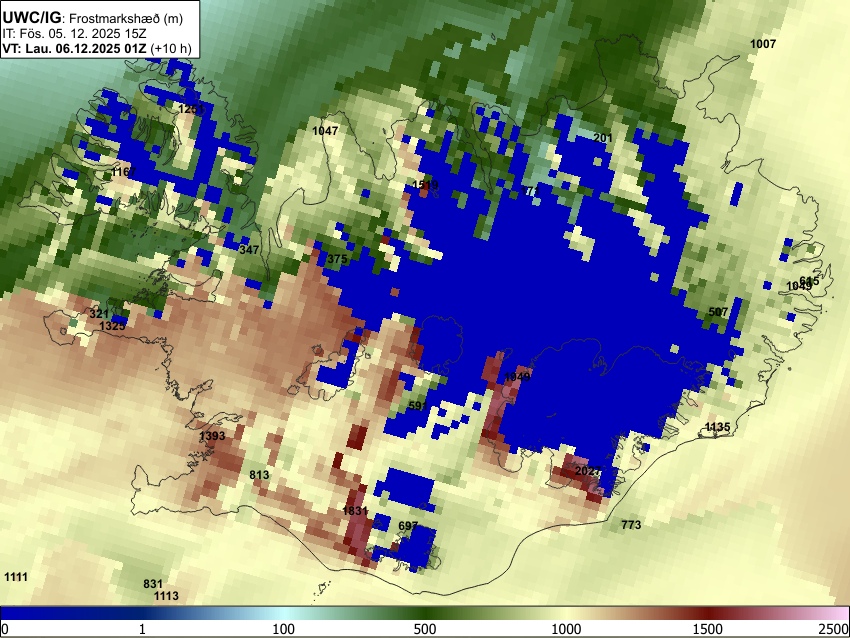
Task: Select the 507 value label on the map
Action: click(x=718, y=312)
